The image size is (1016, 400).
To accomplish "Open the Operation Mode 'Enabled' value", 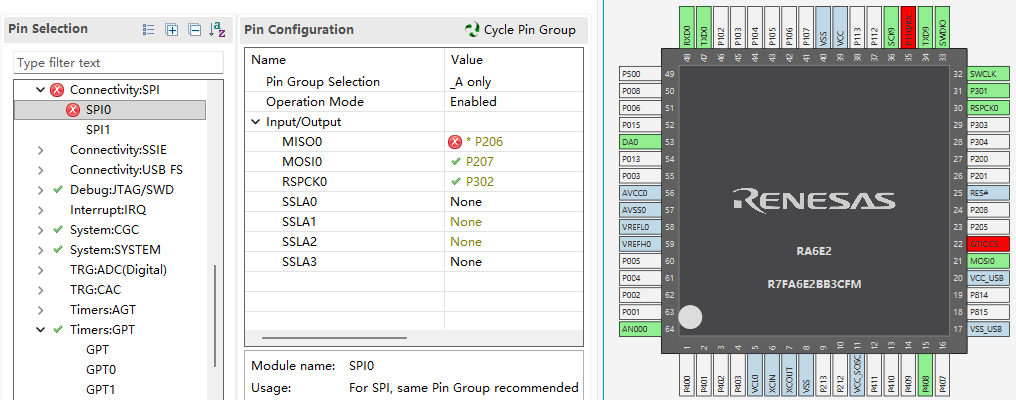I will click(x=514, y=102).
